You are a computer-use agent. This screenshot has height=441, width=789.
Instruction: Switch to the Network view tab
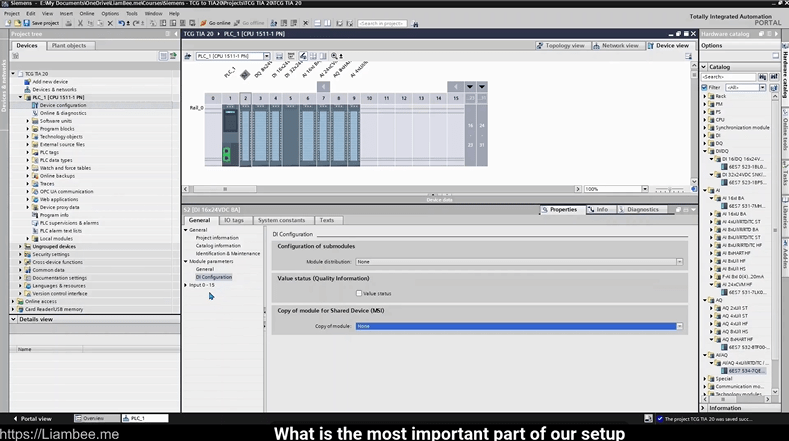point(616,45)
